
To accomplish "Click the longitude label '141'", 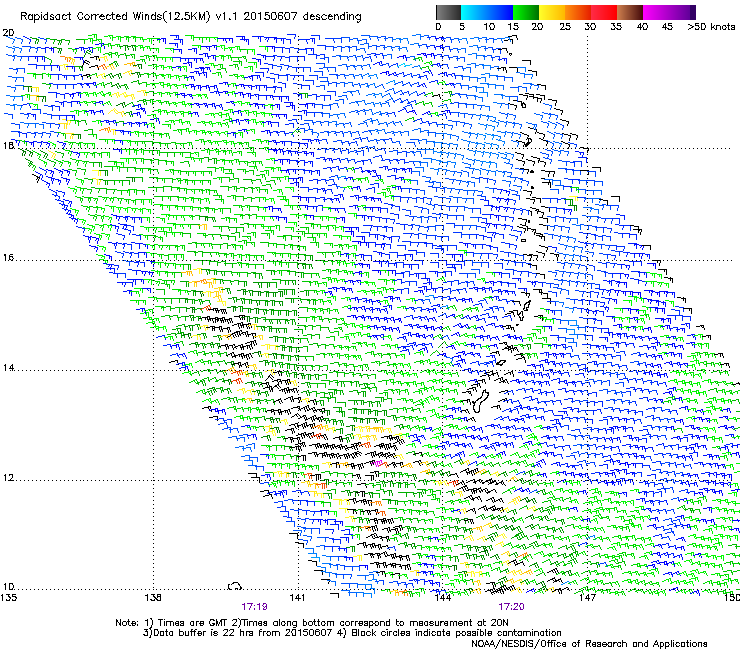I will pos(297,598).
